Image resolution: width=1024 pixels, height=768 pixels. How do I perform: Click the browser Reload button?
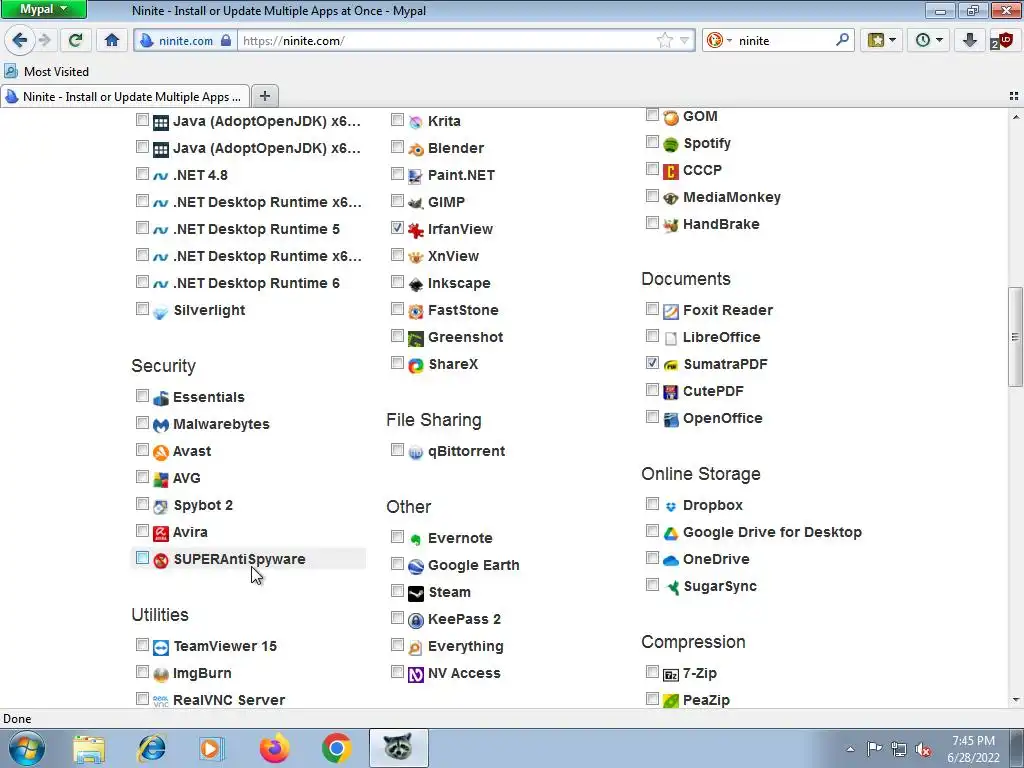75,40
